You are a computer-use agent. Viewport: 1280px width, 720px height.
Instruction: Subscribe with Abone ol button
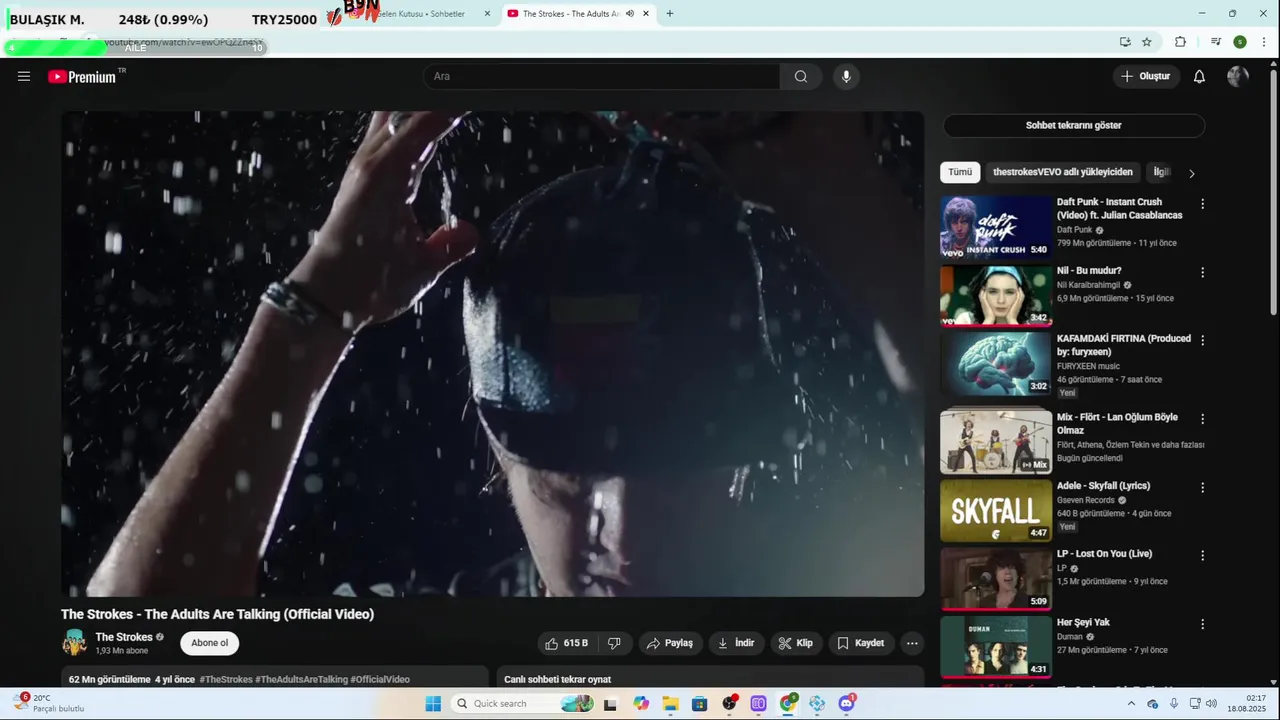[210, 643]
